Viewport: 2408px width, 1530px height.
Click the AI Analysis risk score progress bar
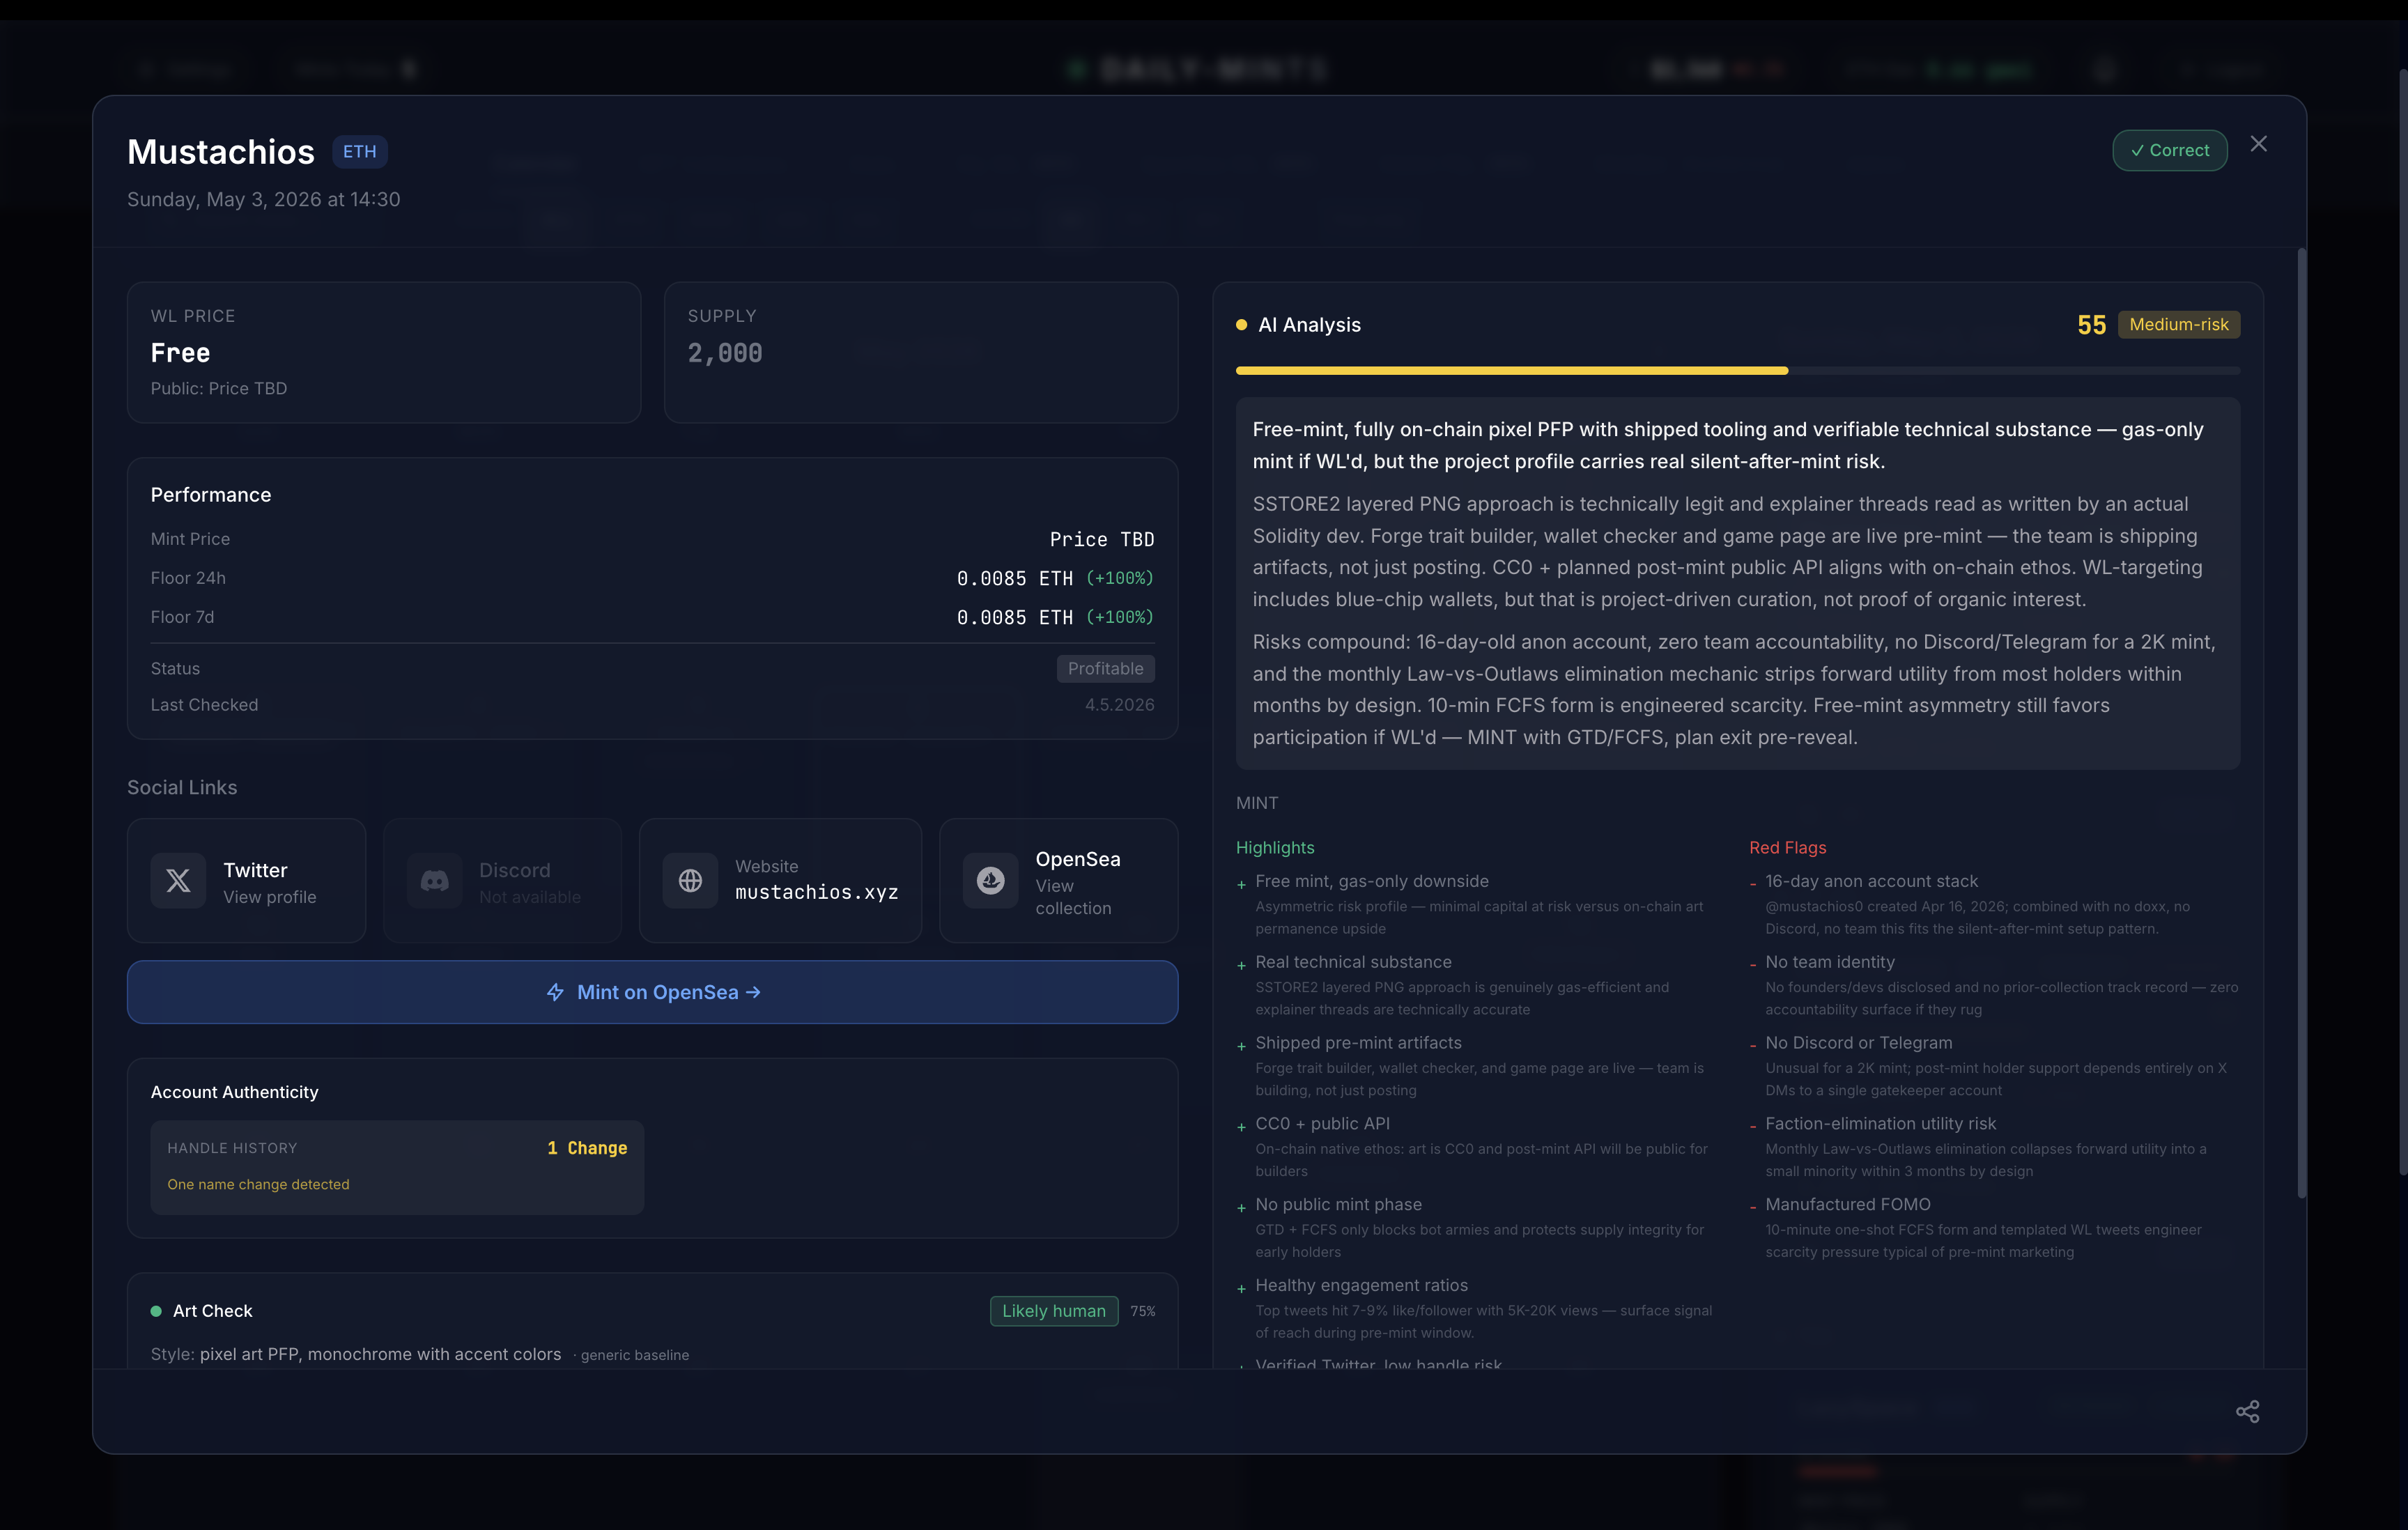[1737, 371]
